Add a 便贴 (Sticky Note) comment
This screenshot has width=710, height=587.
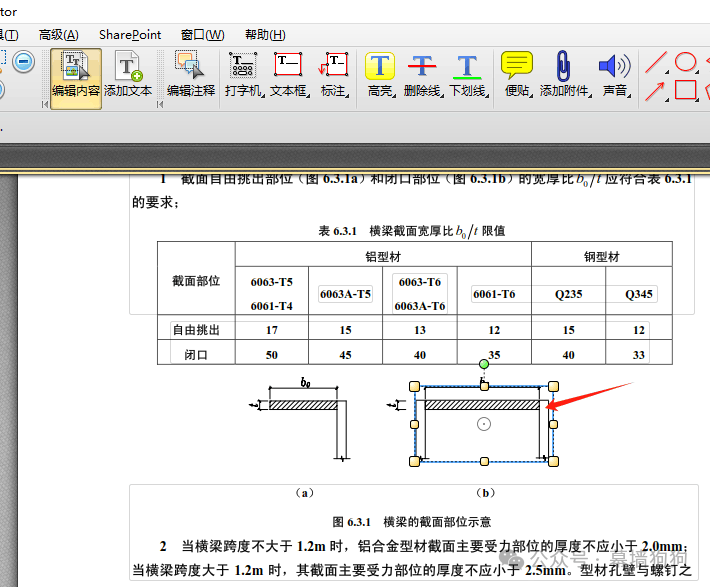point(516,75)
